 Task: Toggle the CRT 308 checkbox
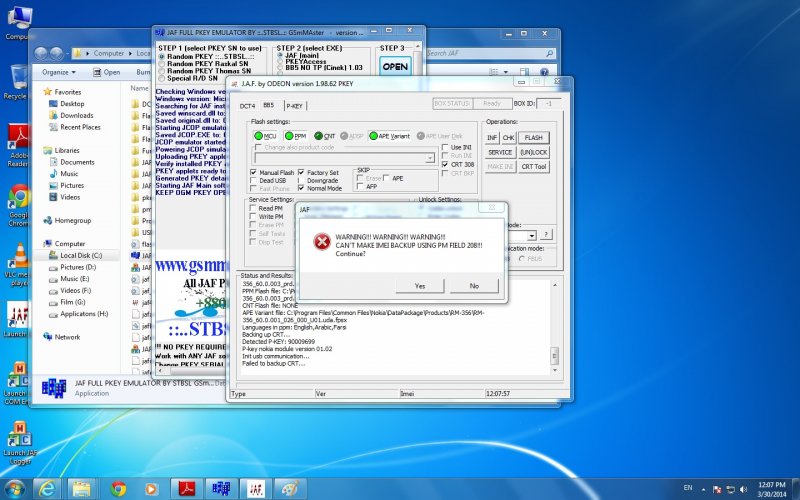445,164
